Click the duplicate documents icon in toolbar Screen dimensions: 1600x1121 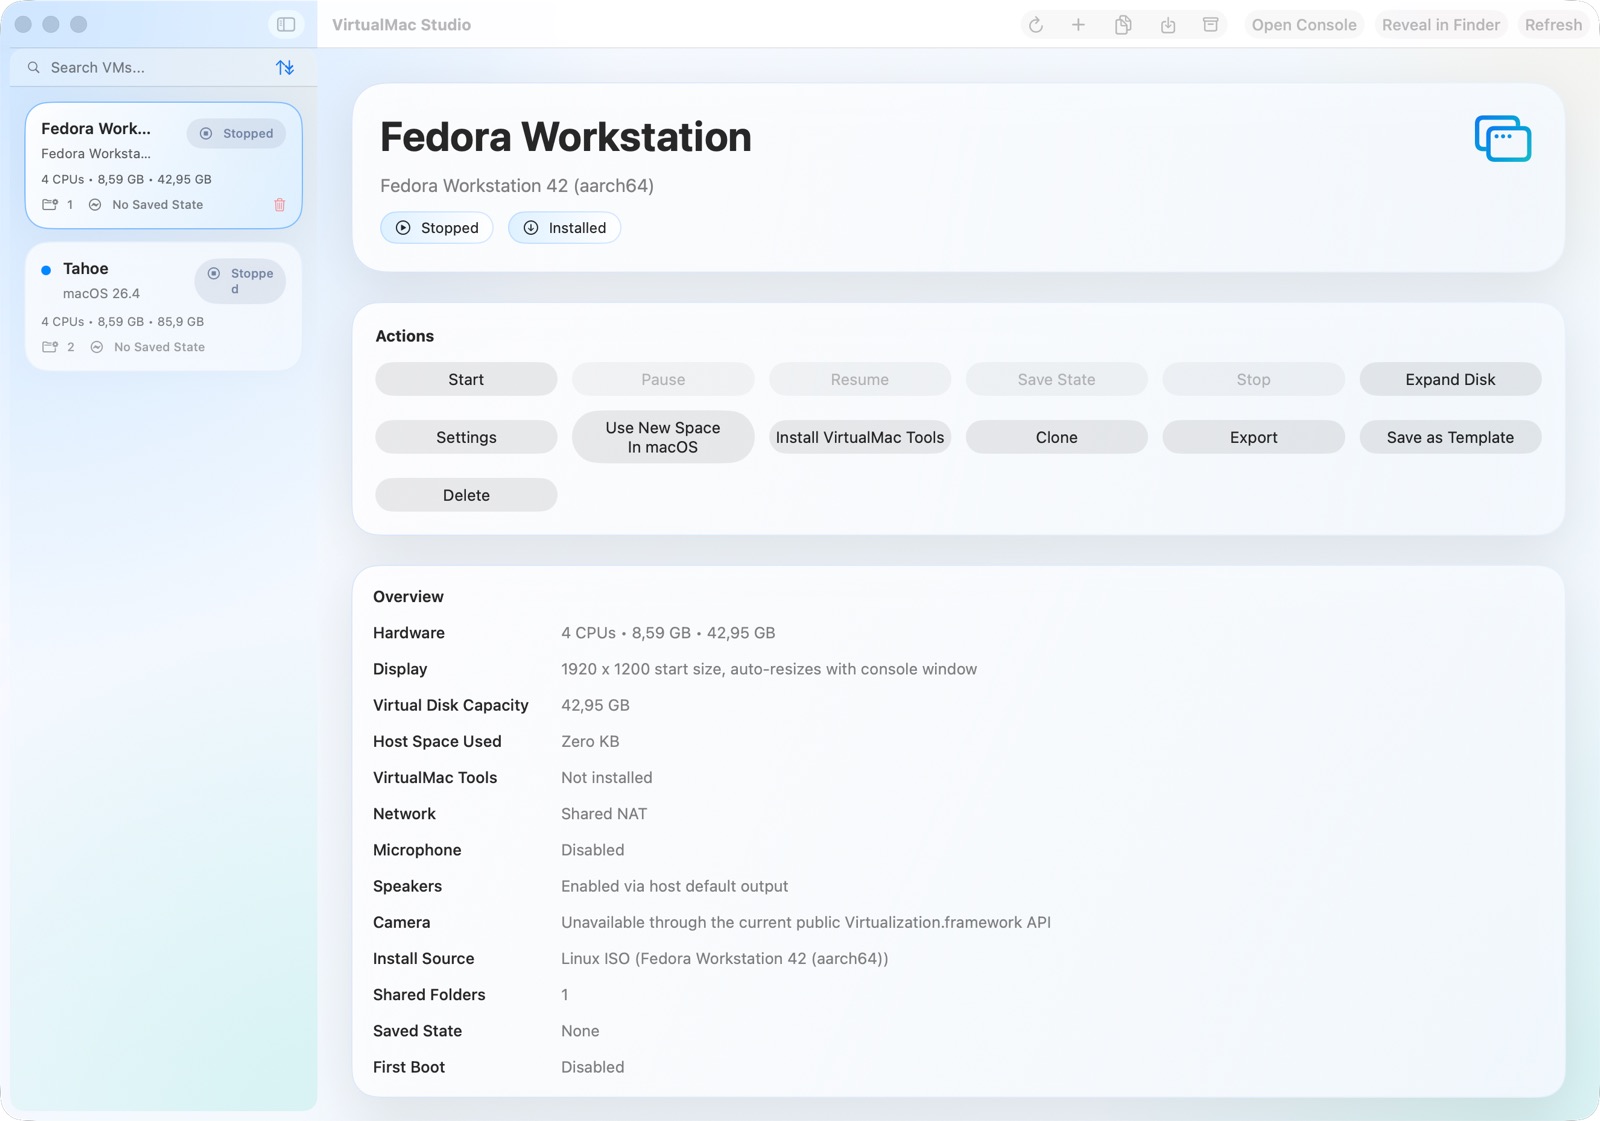click(1122, 24)
